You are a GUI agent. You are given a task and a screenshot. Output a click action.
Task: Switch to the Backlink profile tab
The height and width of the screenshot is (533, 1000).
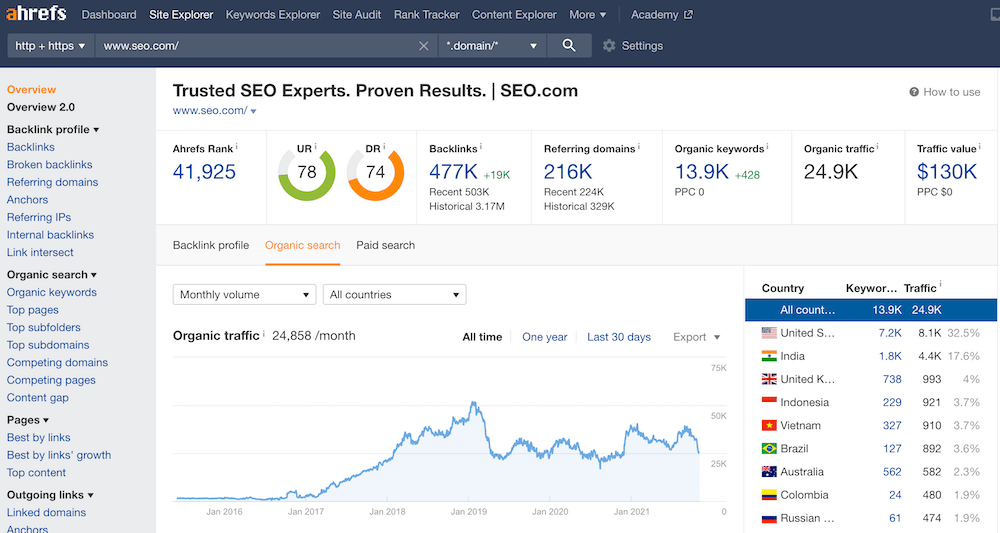pyautogui.click(x=211, y=245)
